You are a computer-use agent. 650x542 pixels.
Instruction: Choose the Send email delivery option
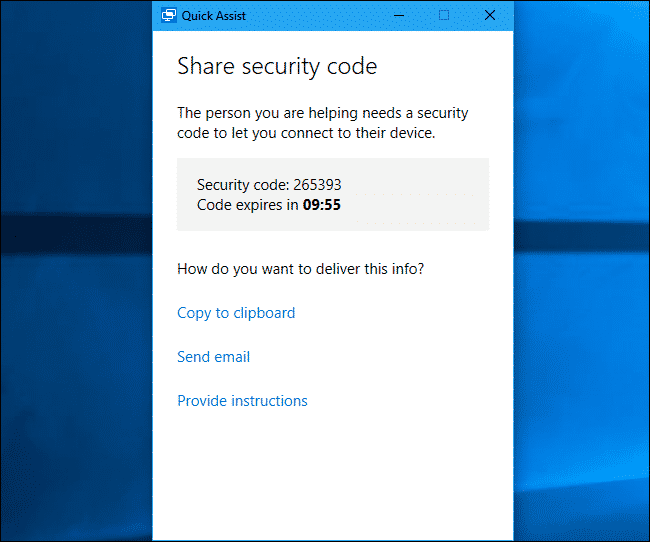pos(213,357)
